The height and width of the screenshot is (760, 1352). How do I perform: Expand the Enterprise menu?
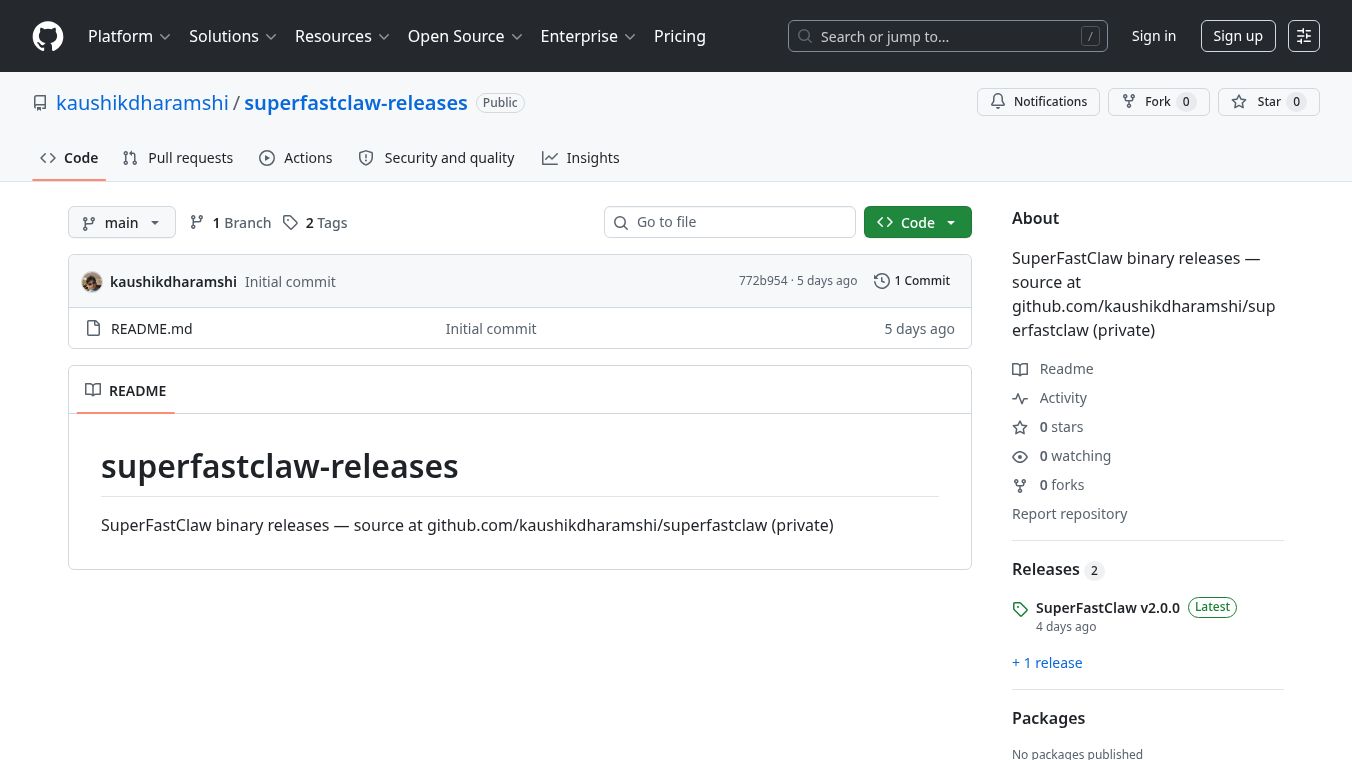tap(588, 36)
